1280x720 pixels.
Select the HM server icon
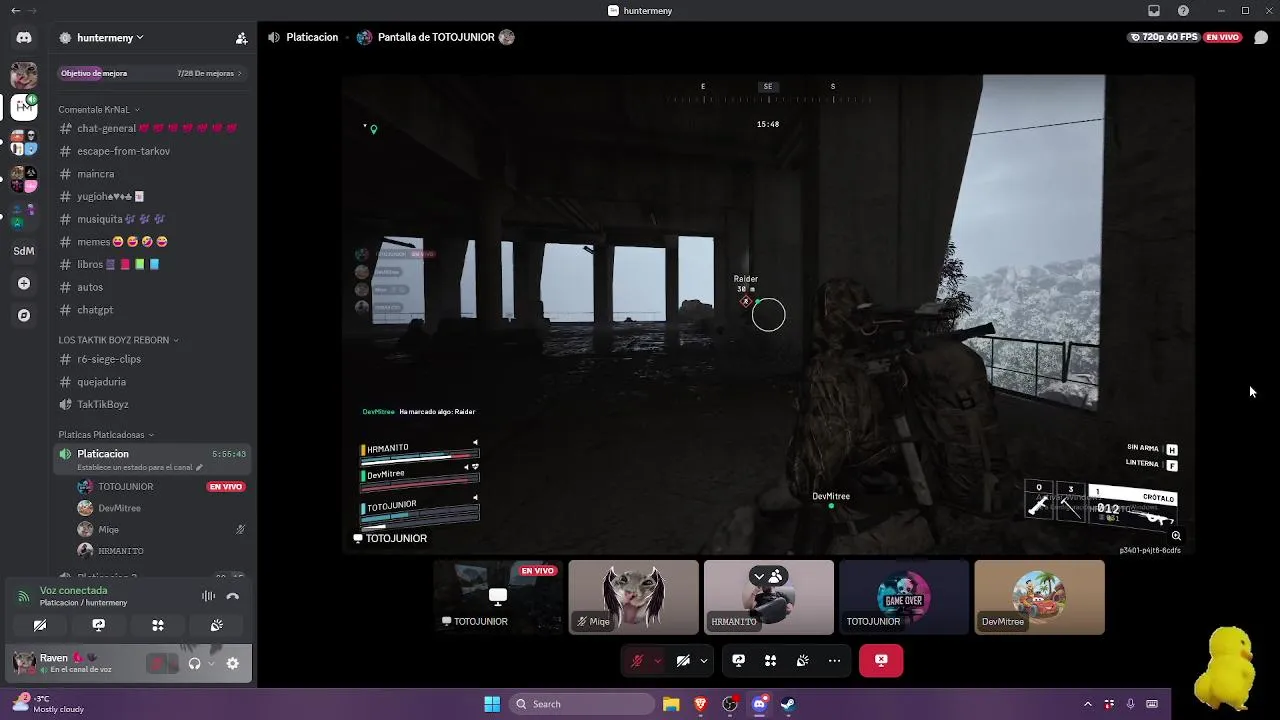point(24,106)
